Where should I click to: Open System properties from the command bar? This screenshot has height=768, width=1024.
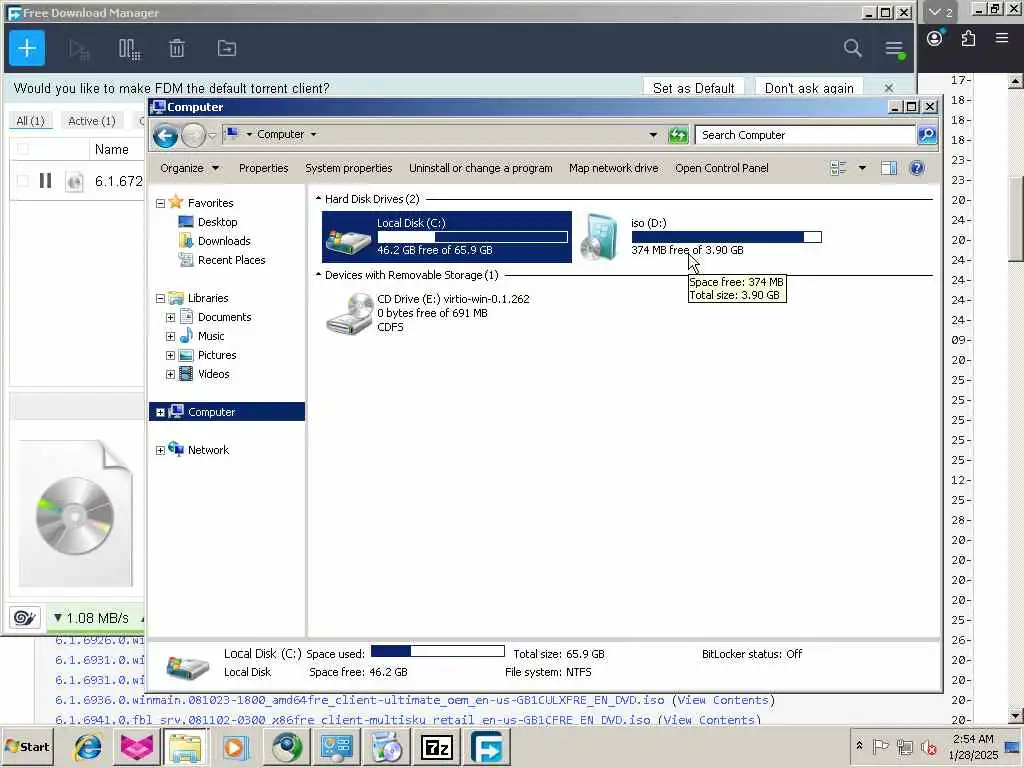point(349,168)
